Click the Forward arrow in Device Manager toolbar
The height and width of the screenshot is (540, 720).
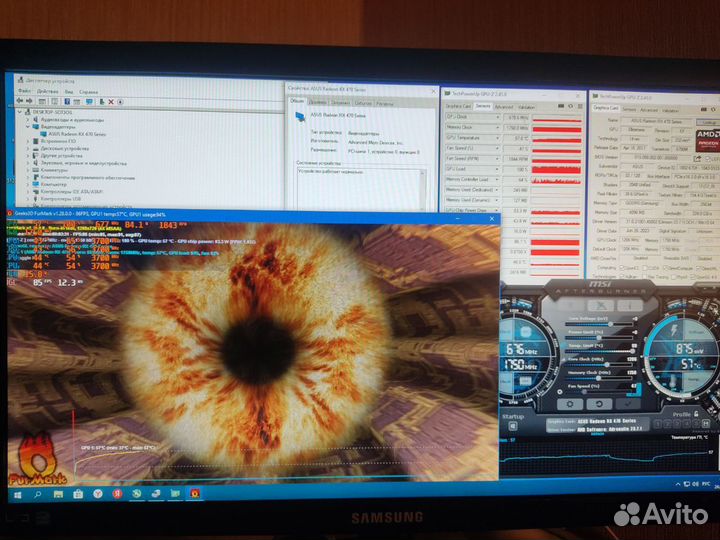(x=29, y=101)
